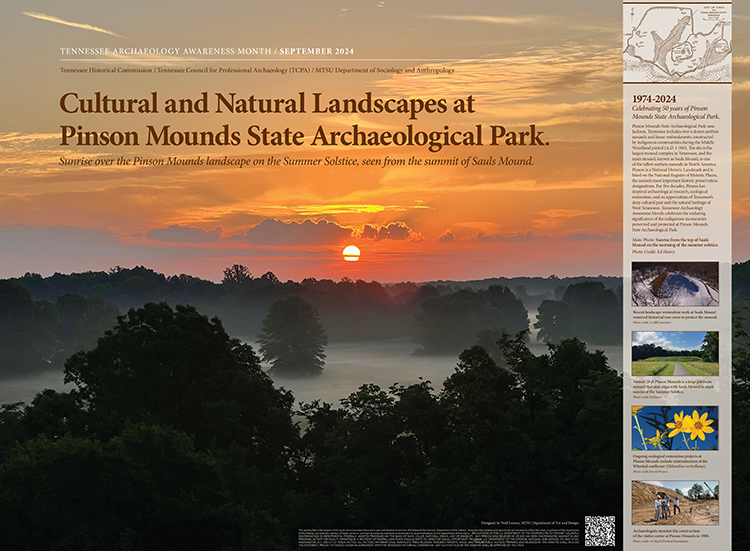
Task: Click the QR code at poster bottom
Action: tap(600, 530)
